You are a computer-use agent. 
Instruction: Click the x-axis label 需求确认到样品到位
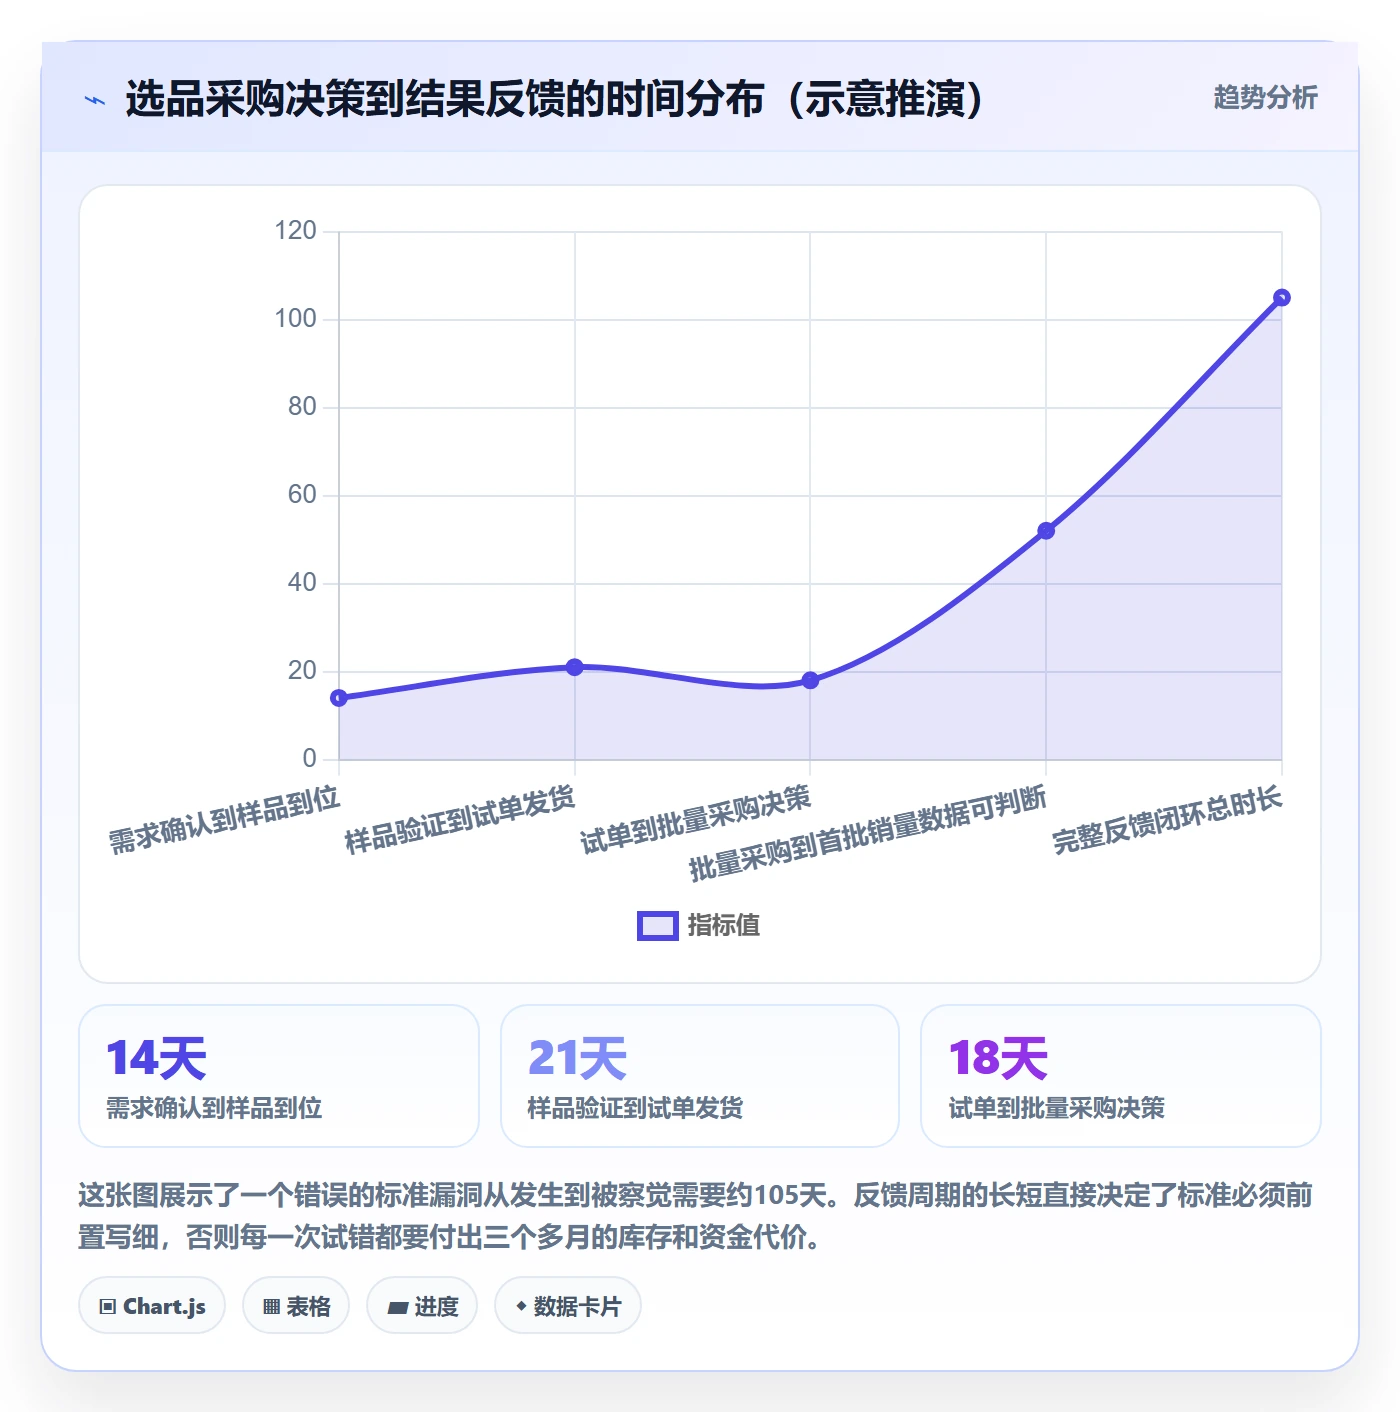[225, 820]
